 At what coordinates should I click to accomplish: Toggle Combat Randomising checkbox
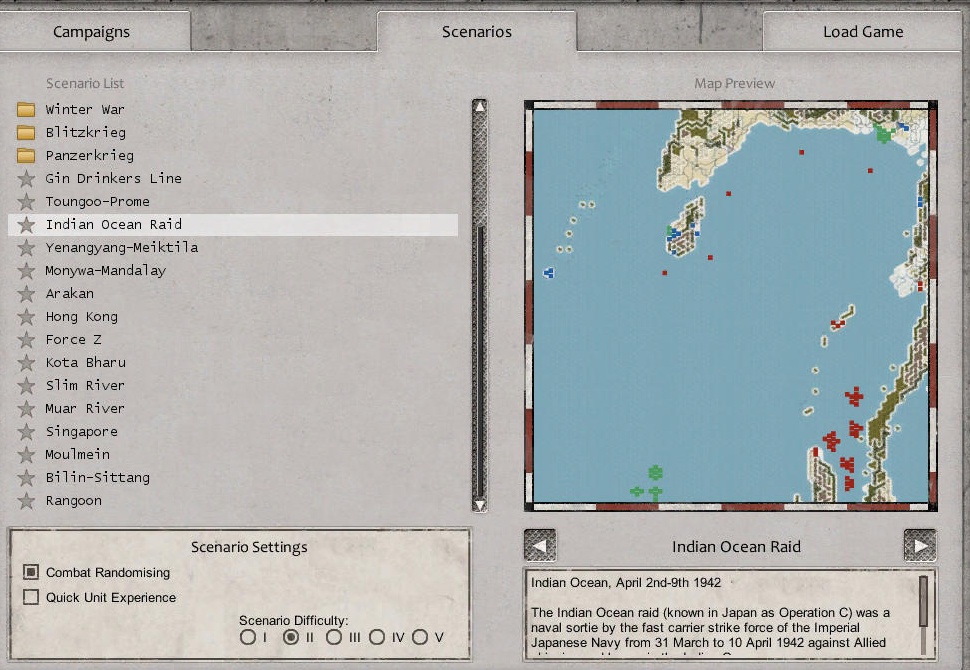pyautogui.click(x=31, y=572)
